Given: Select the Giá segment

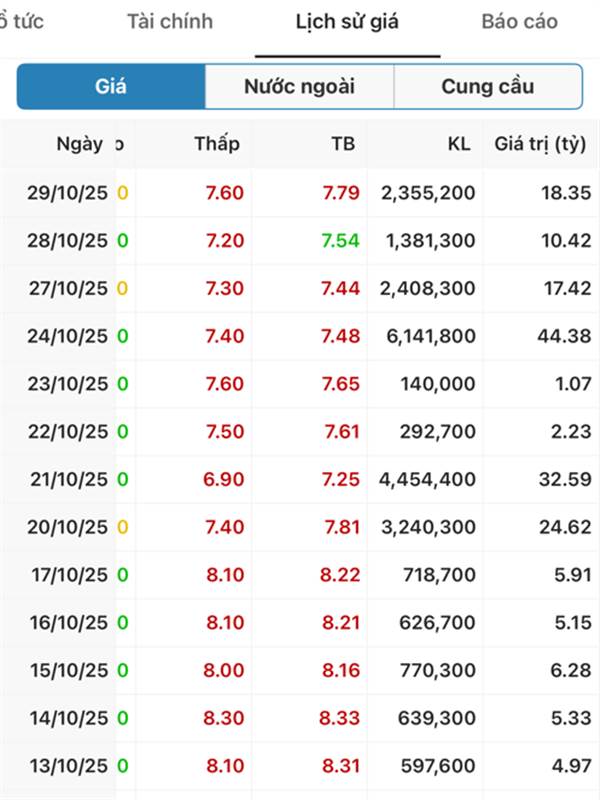Looking at the screenshot, I should [111, 87].
